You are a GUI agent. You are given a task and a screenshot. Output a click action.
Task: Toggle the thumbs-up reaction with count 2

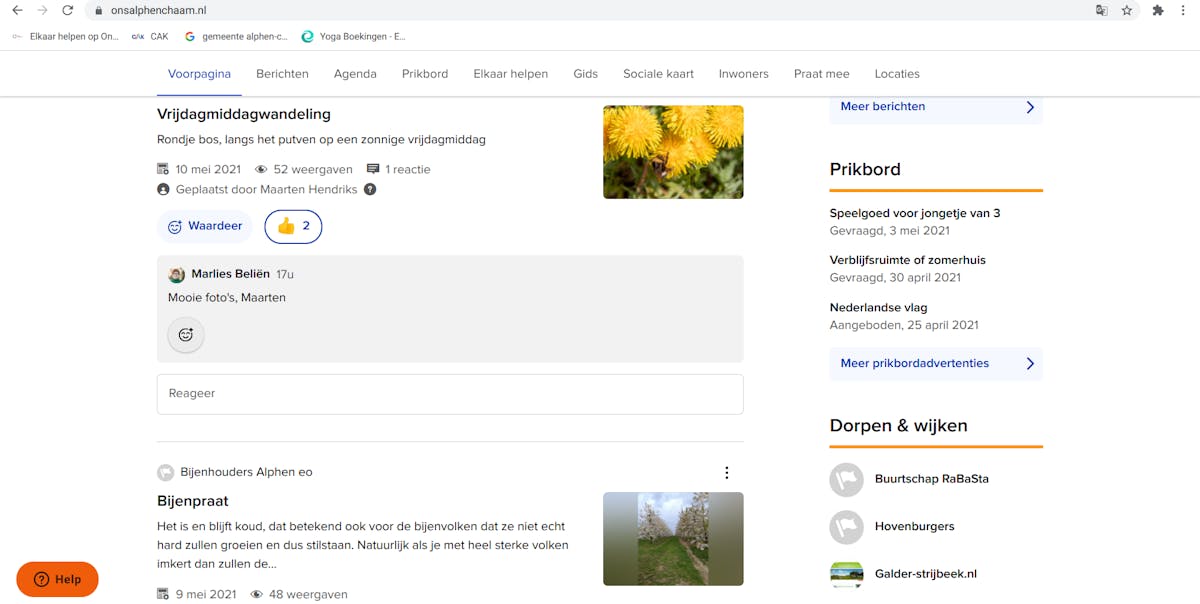point(293,227)
